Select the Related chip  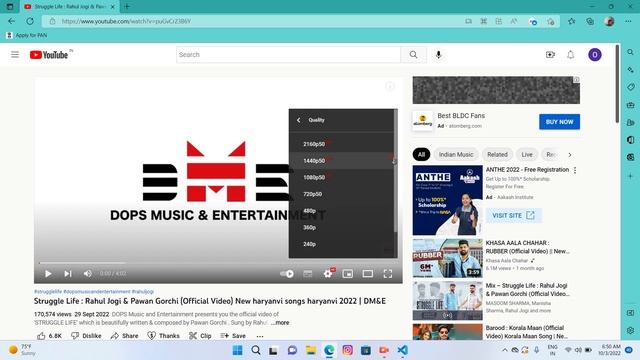coord(497,155)
